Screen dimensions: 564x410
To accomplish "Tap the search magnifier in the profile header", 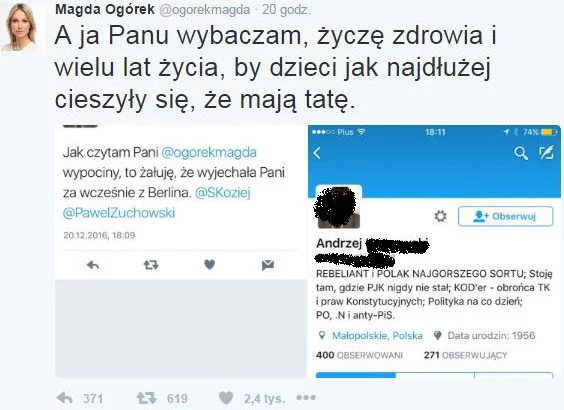I will [x=521, y=153].
